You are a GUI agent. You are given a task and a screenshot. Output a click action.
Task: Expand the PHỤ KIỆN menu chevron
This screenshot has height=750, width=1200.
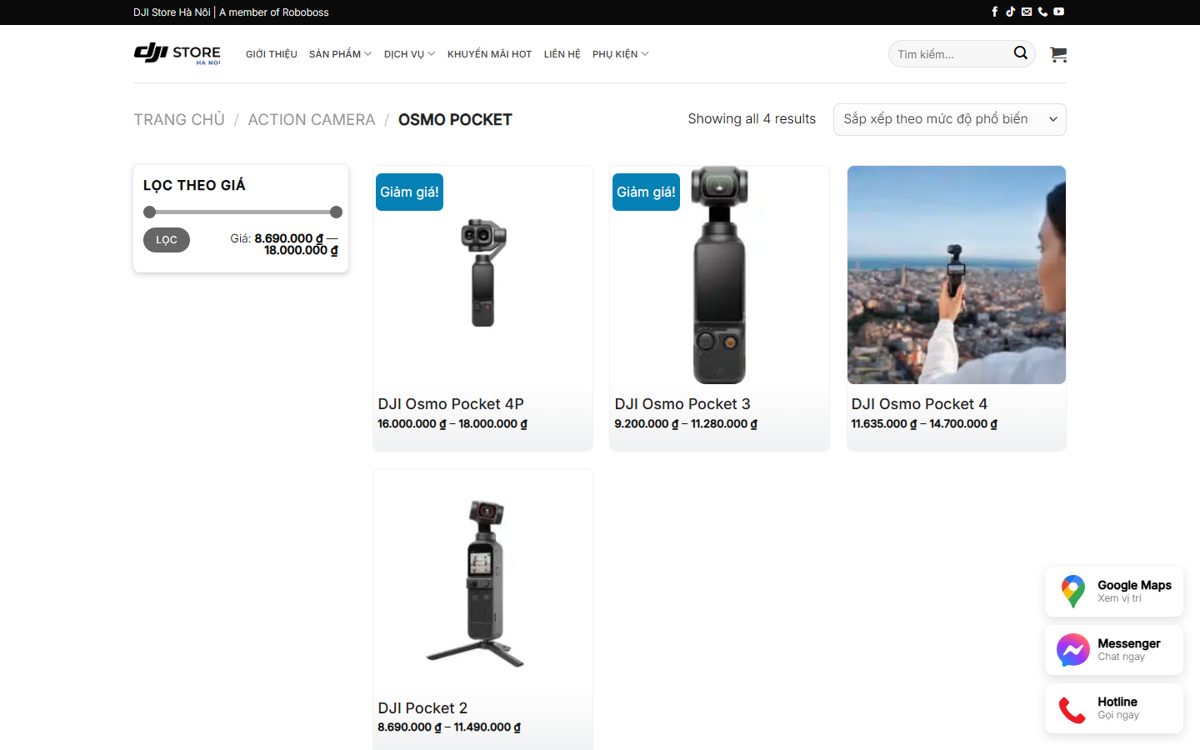(645, 54)
